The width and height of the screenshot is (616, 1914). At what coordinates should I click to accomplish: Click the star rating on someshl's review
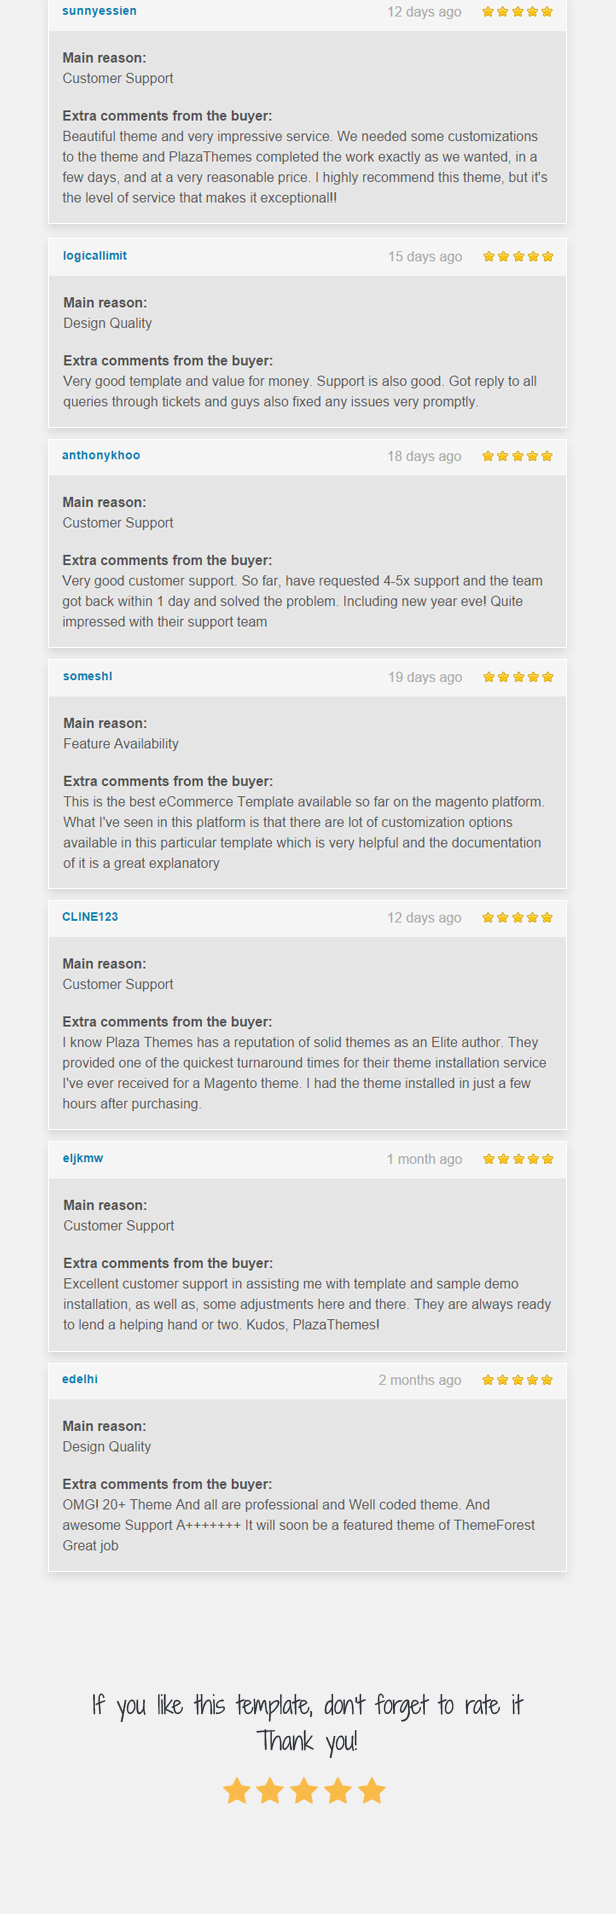click(x=518, y=677)
